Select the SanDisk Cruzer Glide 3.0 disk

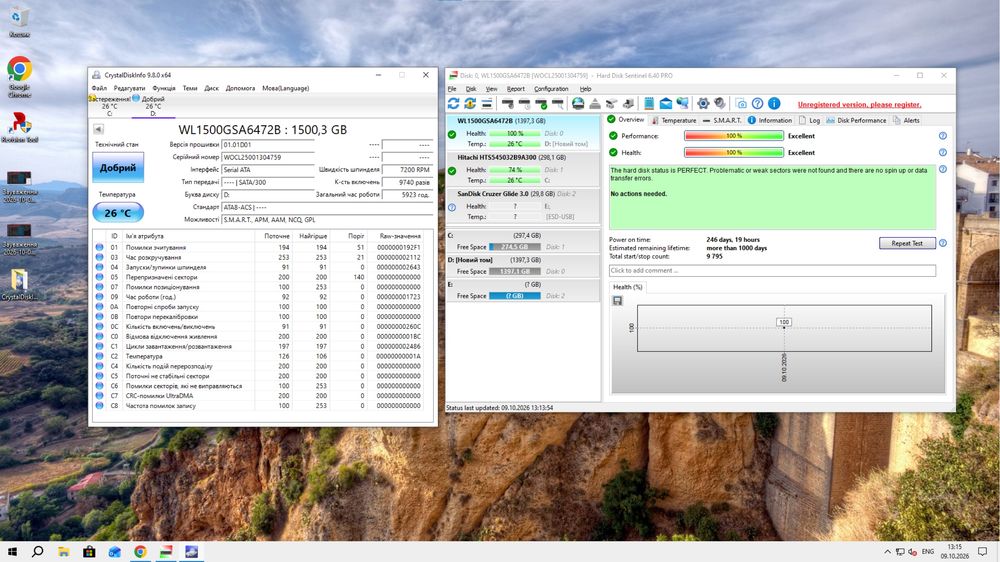(523, 205)
